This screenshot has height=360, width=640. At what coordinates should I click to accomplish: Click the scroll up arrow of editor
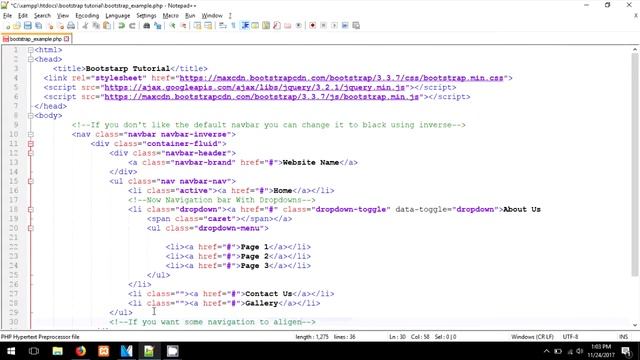(x=635, y=49)
